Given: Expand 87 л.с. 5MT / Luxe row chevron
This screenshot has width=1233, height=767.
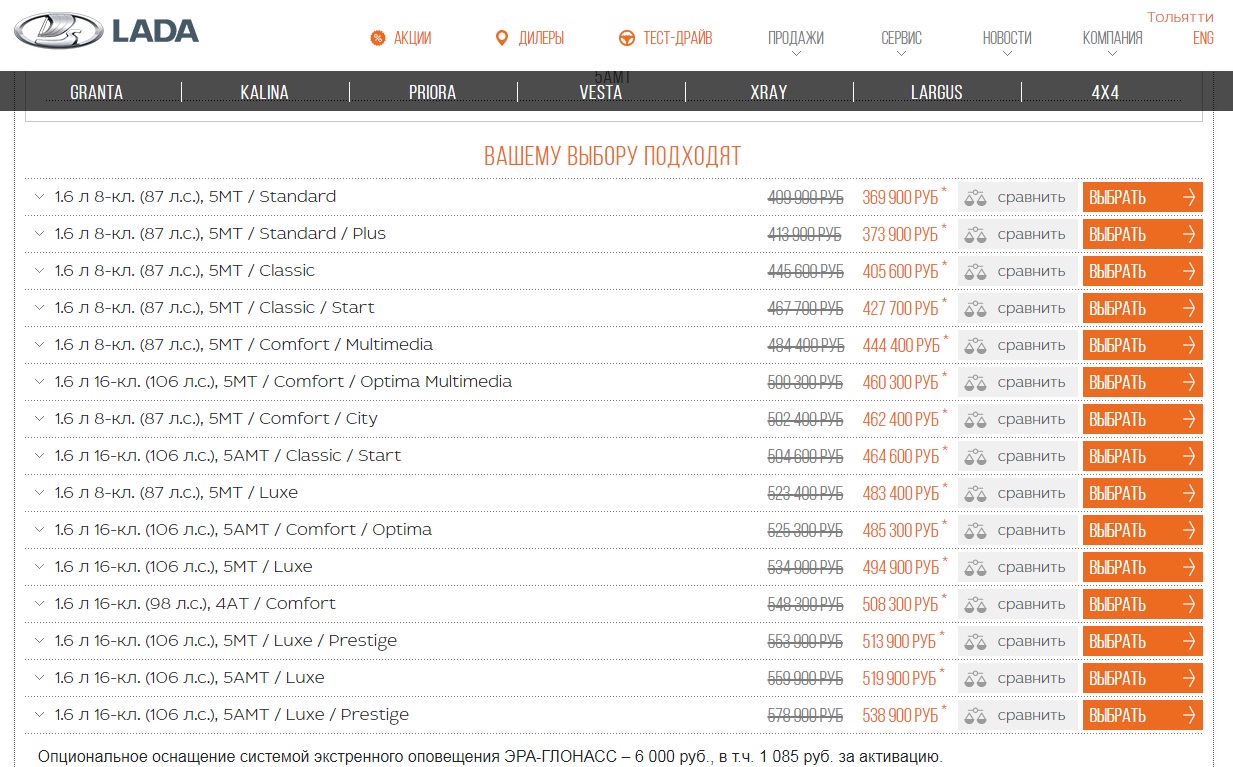Looking at the screenshot, I should [x=39, y=492].
